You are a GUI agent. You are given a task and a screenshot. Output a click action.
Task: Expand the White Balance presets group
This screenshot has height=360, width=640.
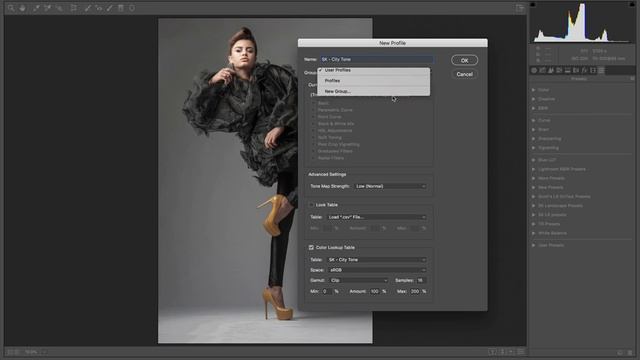pyautogui.click(x=533, y=233)
